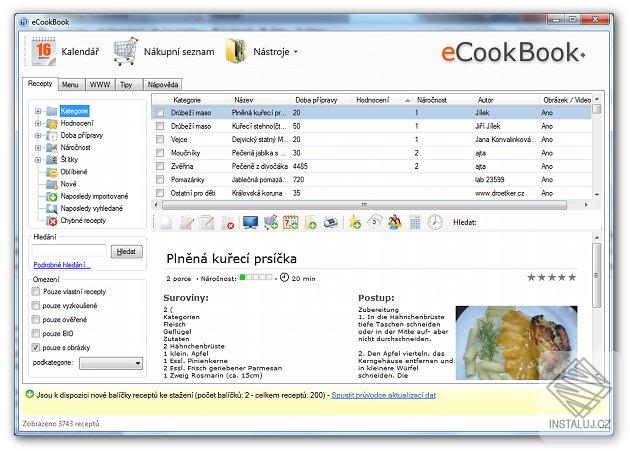Screen dimensions: 630x451
Task: Click the left search input field
Action: 69,251
